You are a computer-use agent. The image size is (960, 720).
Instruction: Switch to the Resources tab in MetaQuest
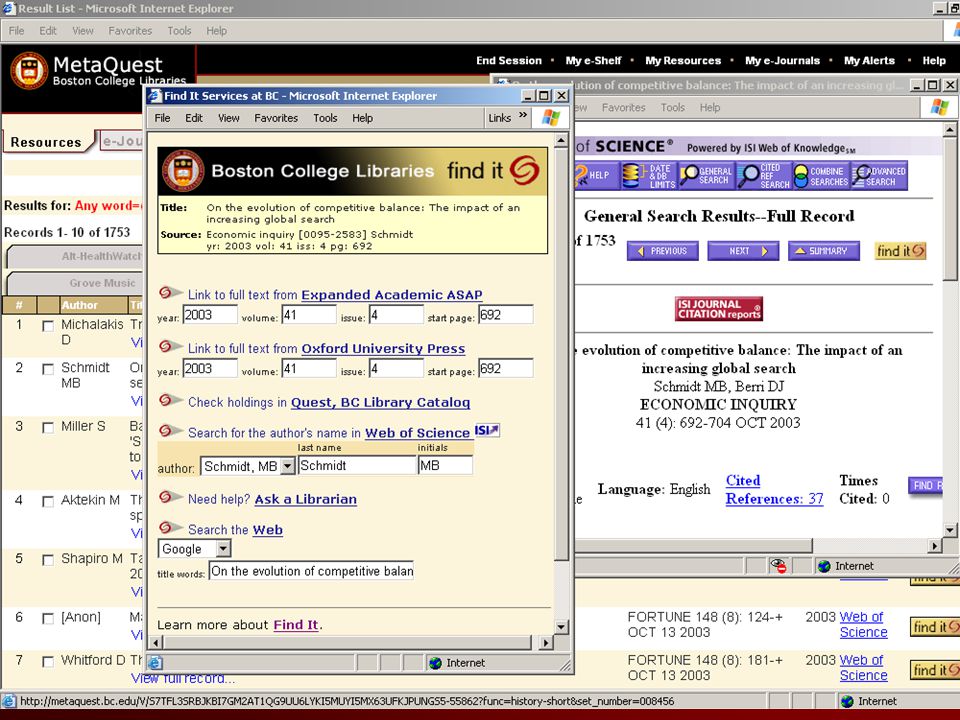pyautogui.click(x=47, y=142)
